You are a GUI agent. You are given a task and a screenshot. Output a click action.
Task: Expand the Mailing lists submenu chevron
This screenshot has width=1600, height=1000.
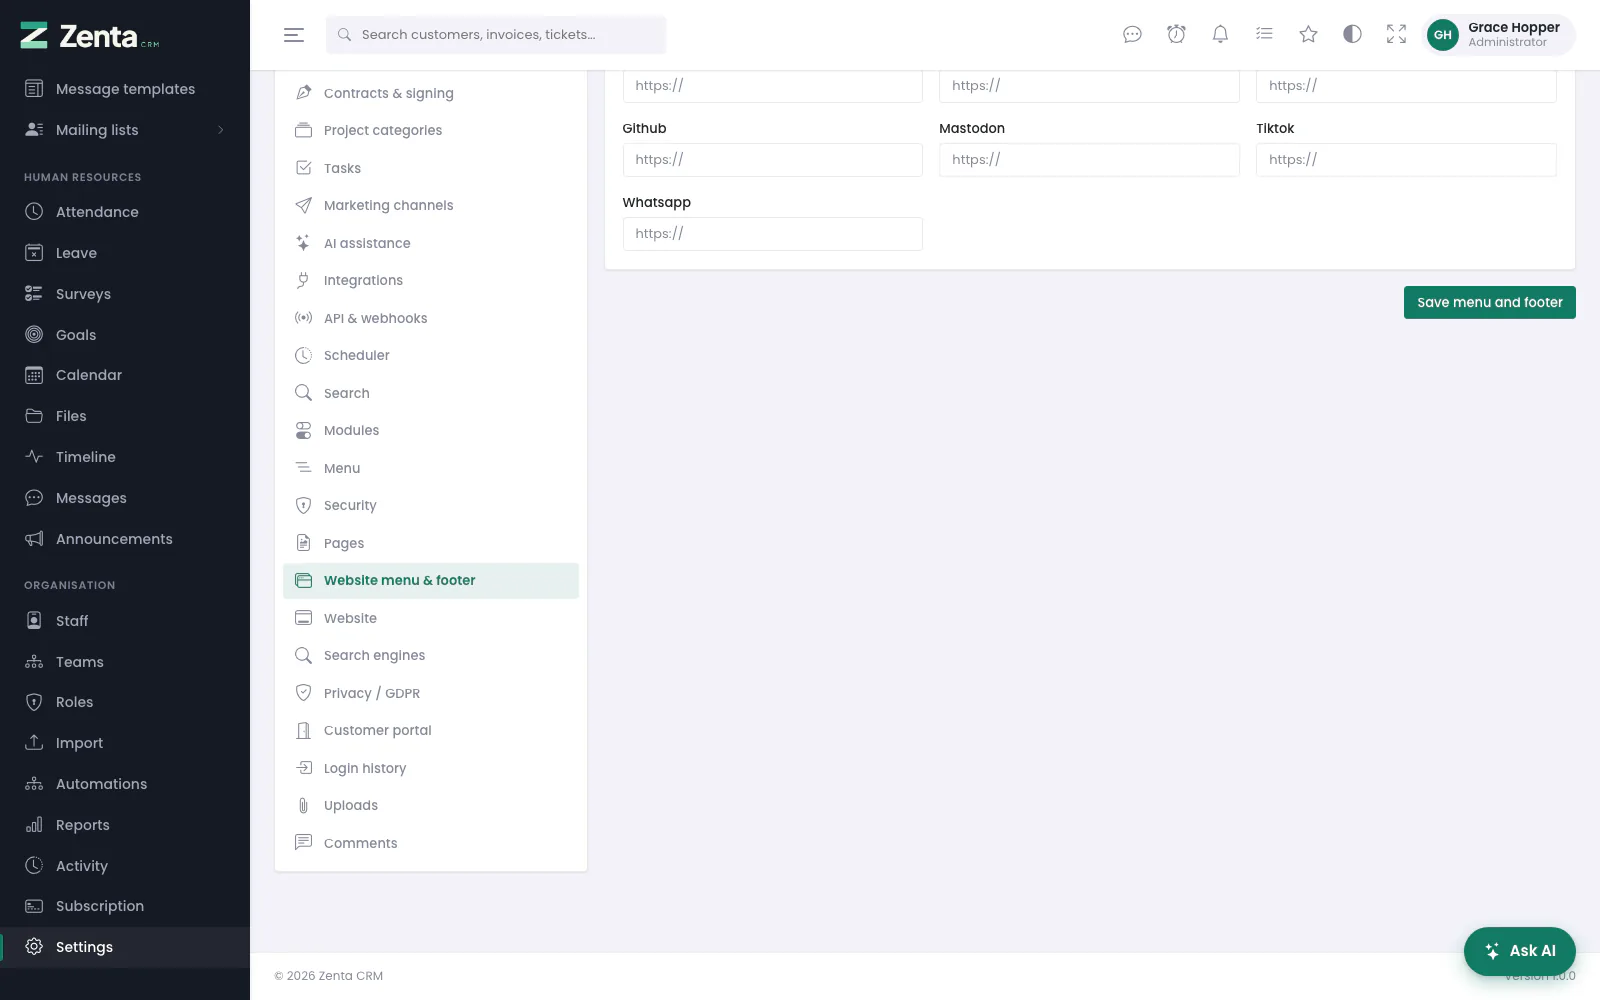[x=221, y=130]
